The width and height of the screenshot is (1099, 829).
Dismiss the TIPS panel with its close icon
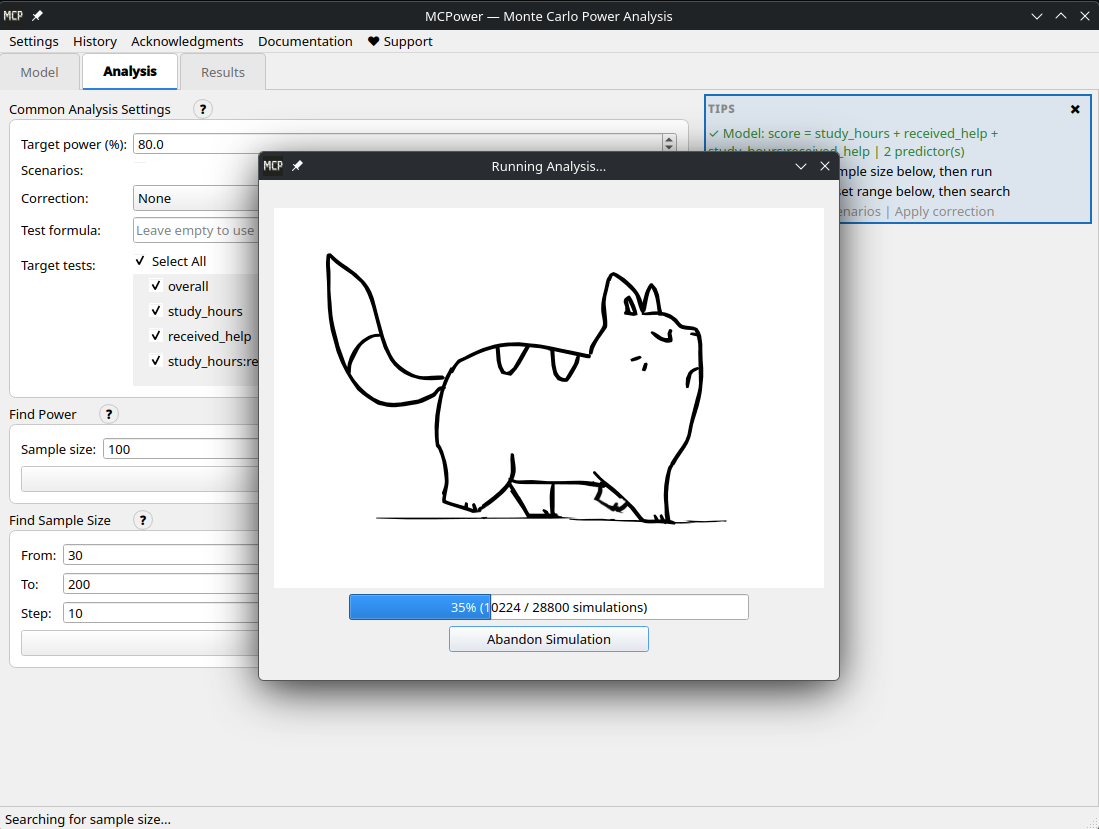(x=1075, y=109)
